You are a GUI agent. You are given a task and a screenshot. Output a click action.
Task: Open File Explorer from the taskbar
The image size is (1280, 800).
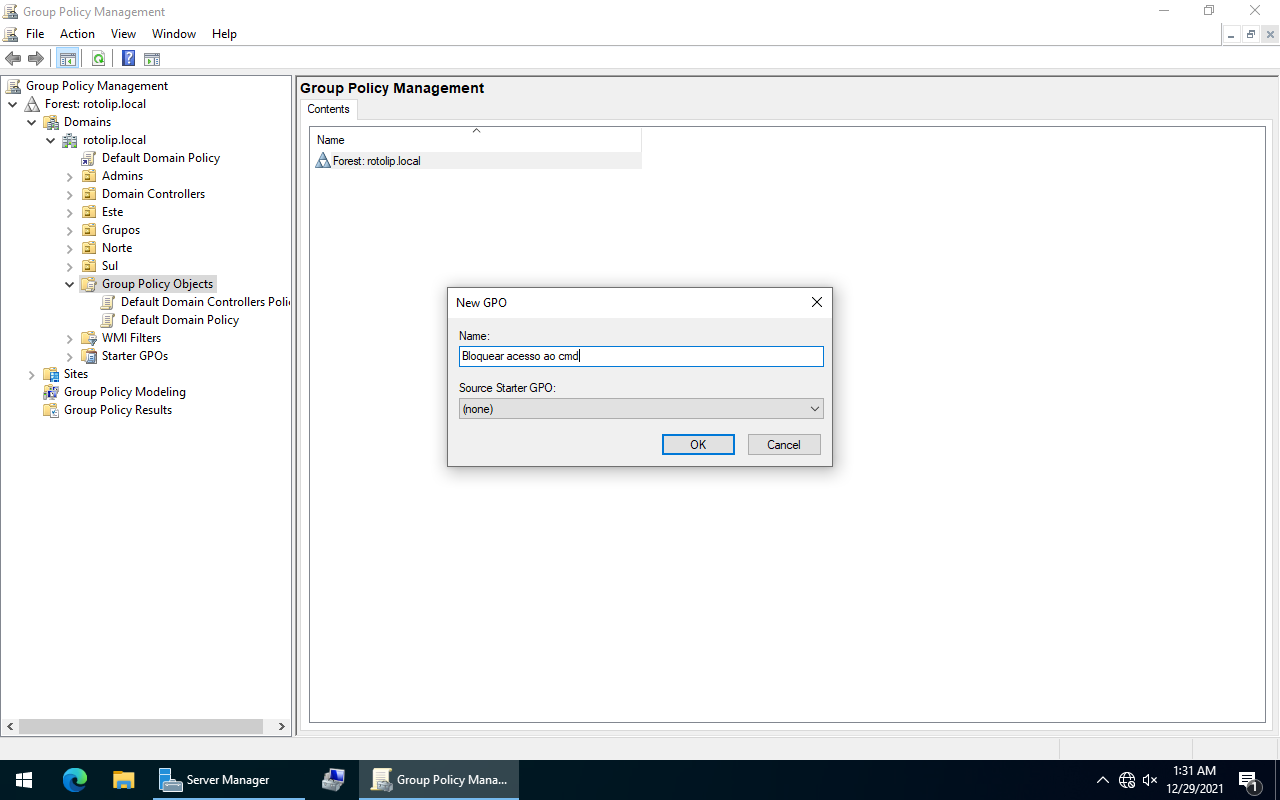point(123,780)
